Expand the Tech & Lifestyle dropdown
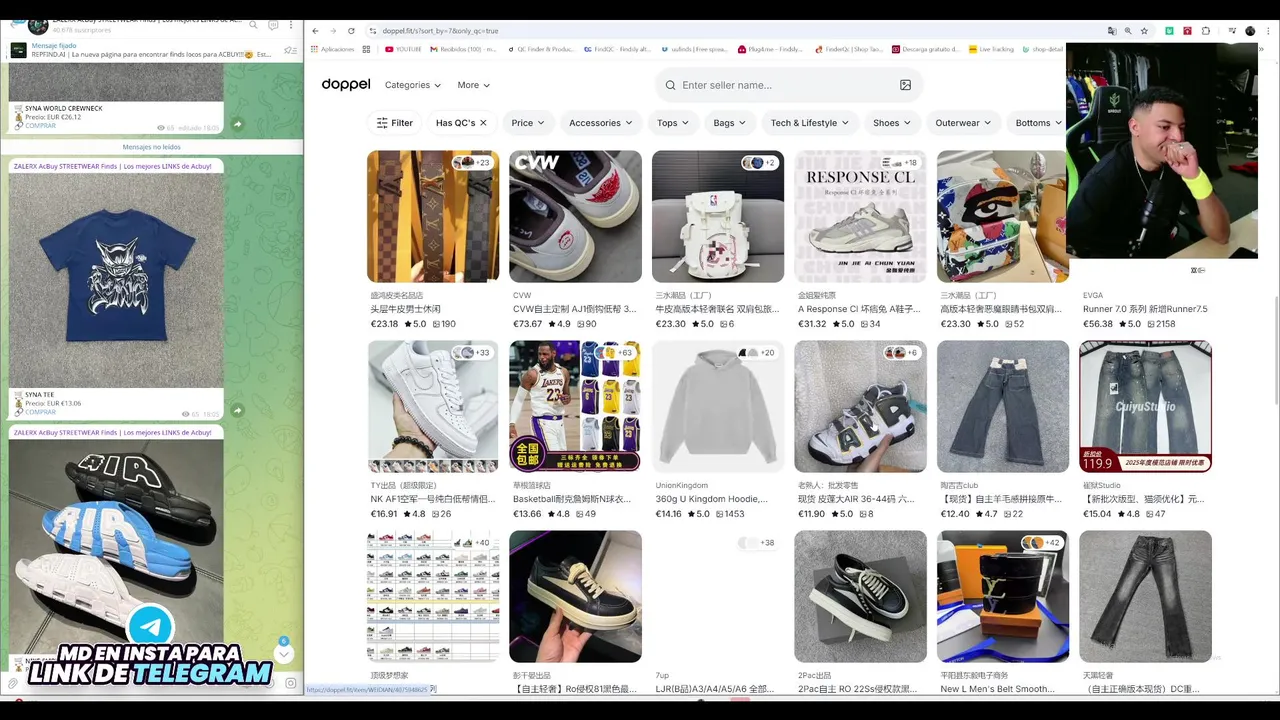This screenshot has width=1280, height=720. click(x=810, y=123)
